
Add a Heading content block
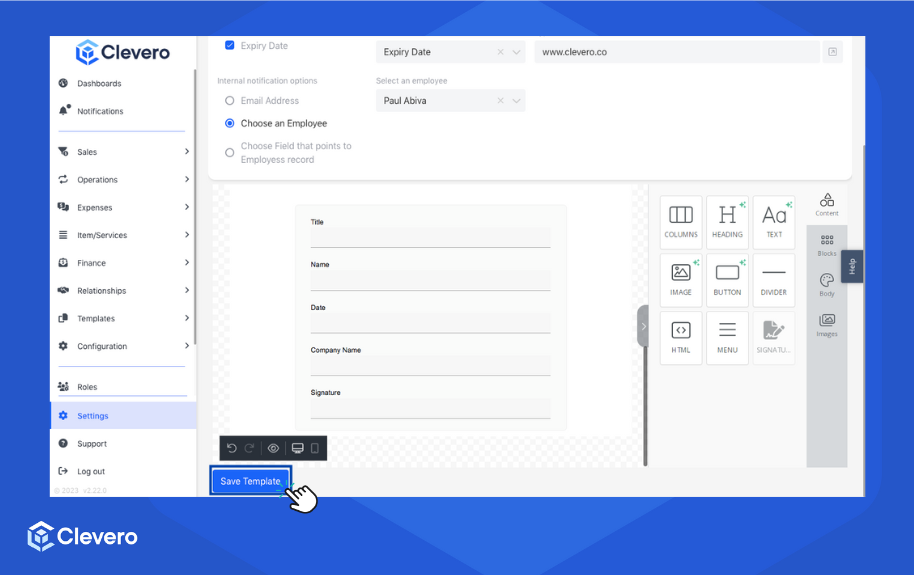coord(727,222)
